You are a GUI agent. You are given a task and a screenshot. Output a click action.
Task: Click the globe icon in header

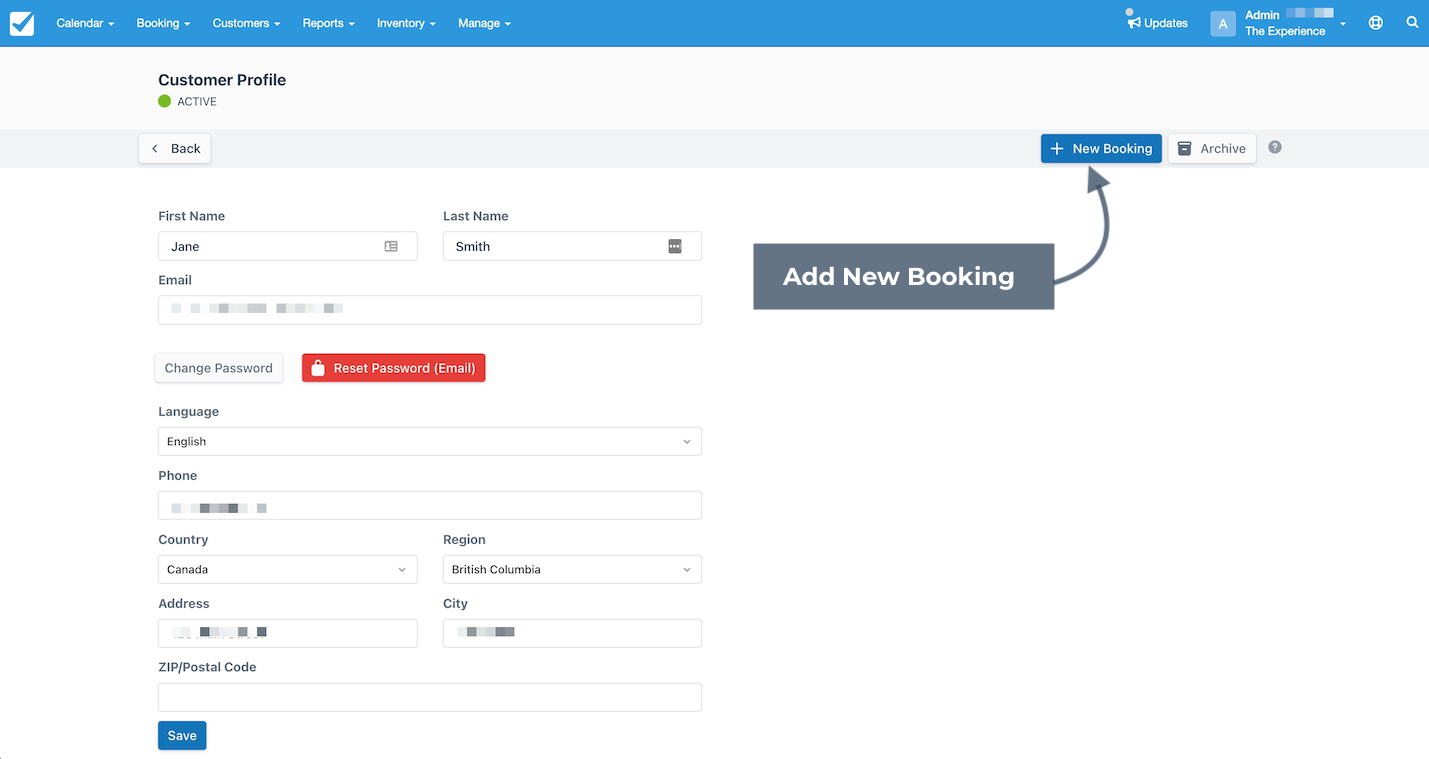tap(1376, 22)
